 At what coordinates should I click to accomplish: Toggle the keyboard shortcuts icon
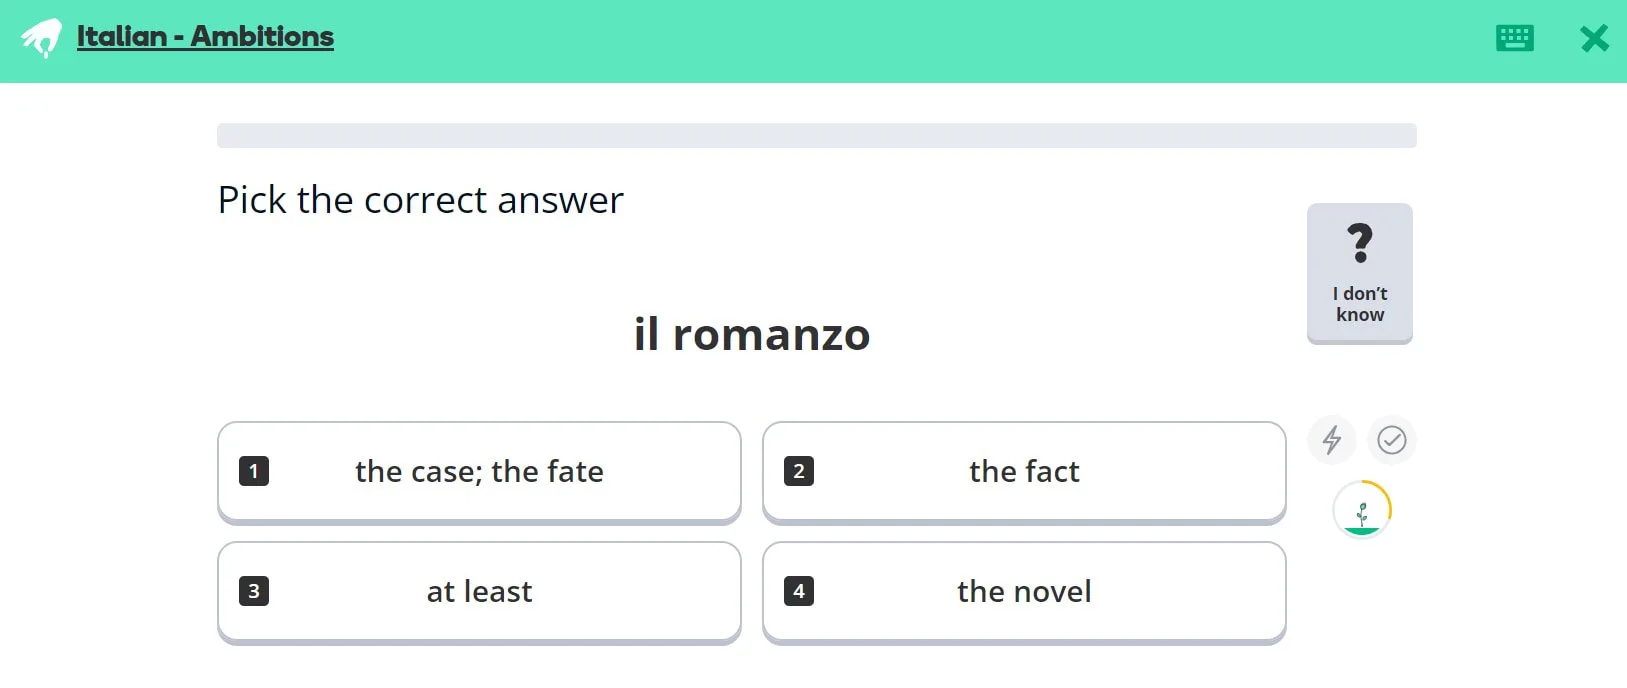1514,38
